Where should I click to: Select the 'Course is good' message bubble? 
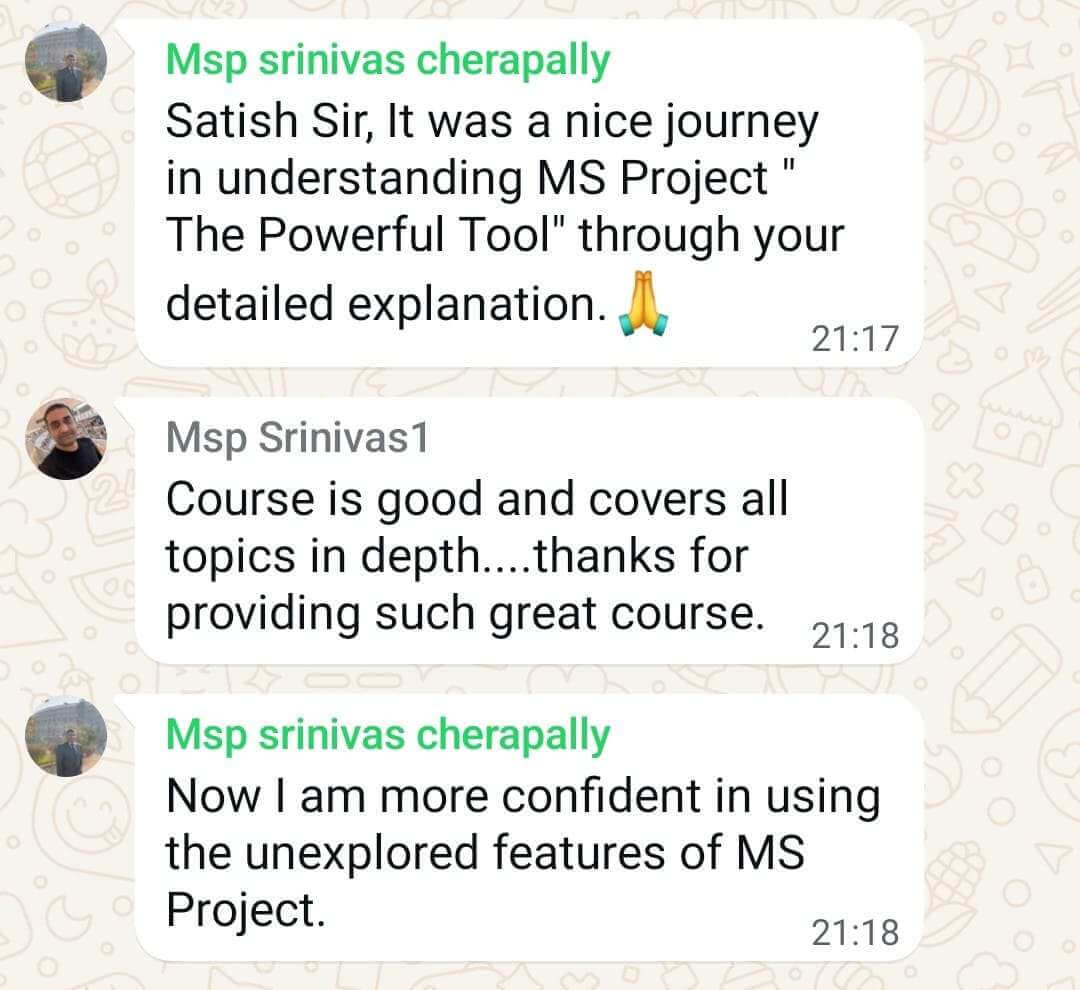[529, 530]
